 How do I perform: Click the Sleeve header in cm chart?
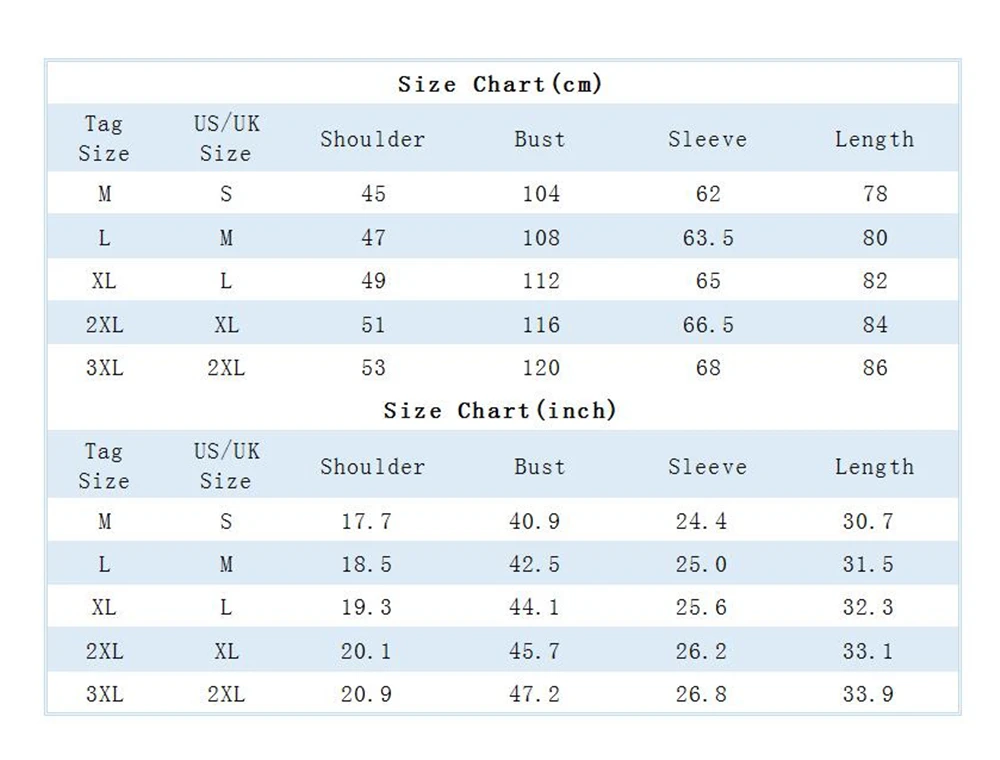click(707, 139)
